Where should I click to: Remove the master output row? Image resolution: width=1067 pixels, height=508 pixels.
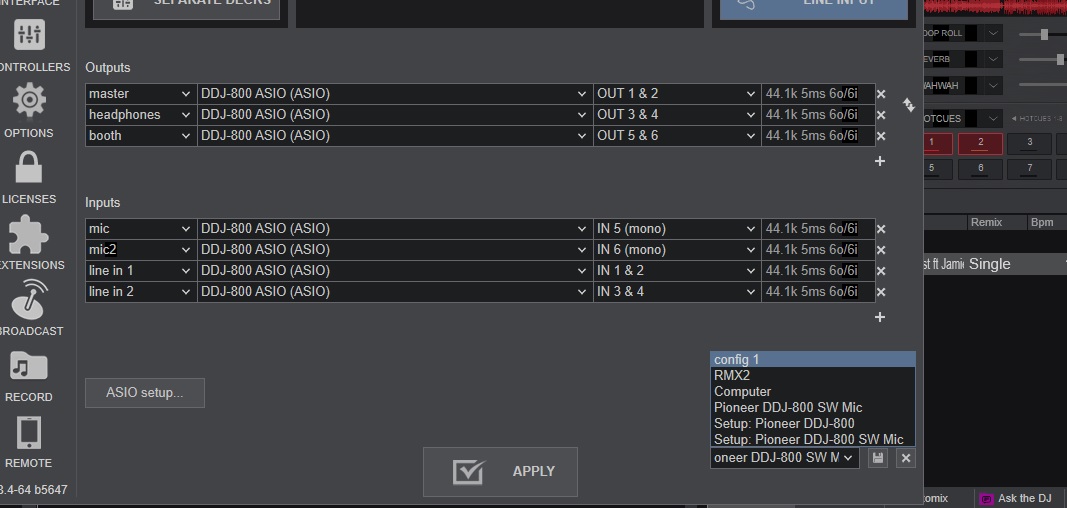881,94
